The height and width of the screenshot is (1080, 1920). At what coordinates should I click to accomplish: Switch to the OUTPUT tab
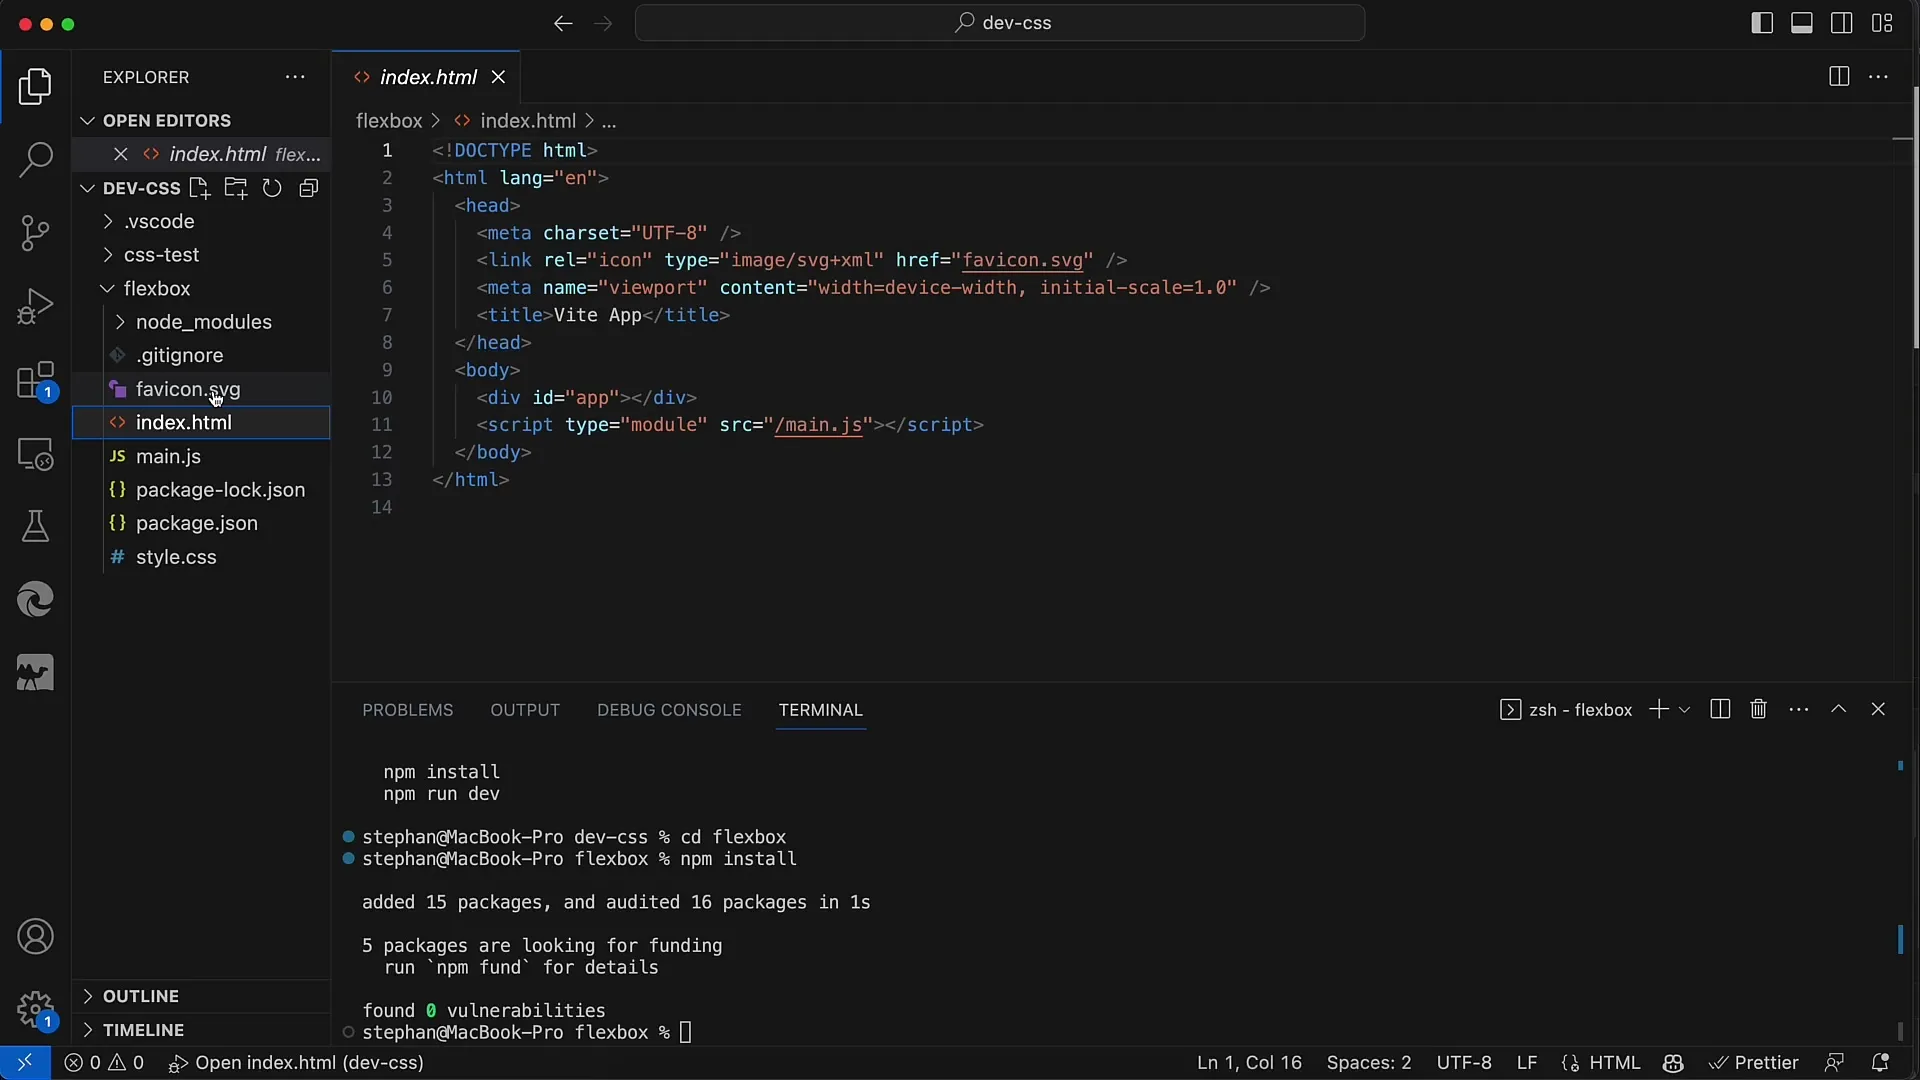525,710
